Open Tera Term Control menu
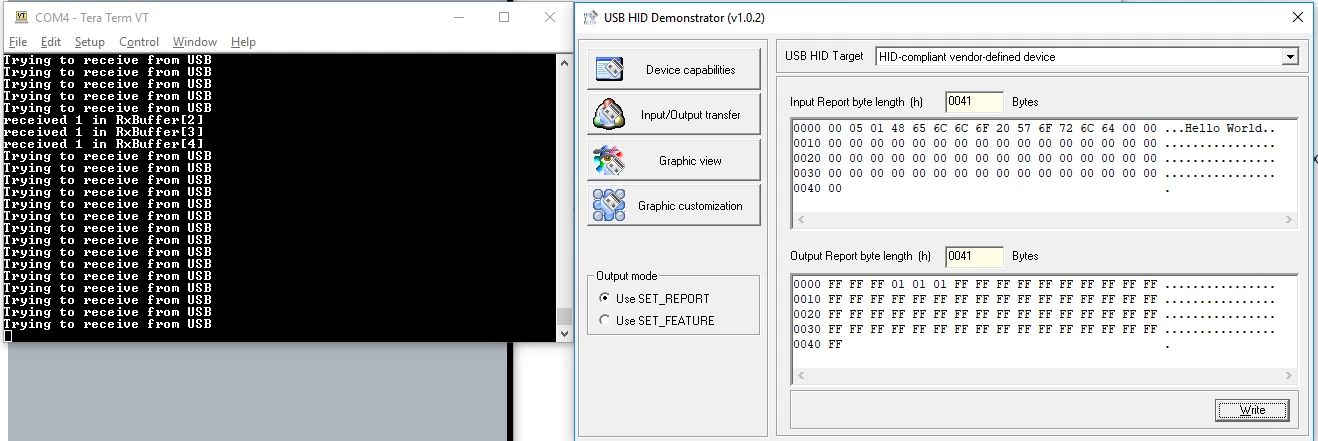 click(x=139, y=42)
